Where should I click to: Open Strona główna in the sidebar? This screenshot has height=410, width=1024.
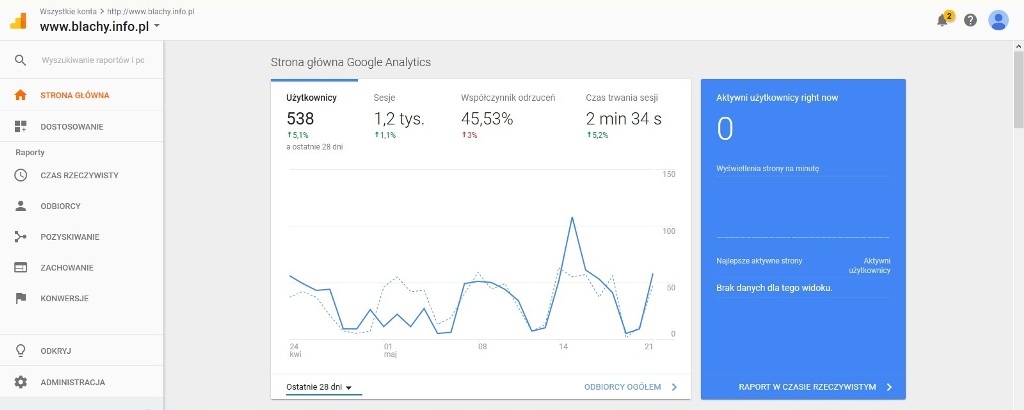pyautogui.click(x=82, y=95)
